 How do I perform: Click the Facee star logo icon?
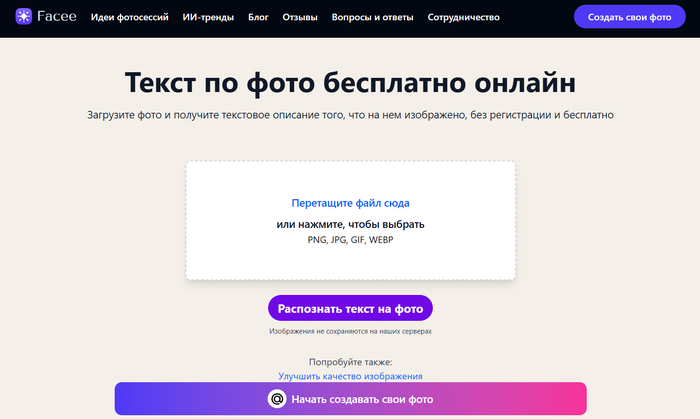pos(24,18)
